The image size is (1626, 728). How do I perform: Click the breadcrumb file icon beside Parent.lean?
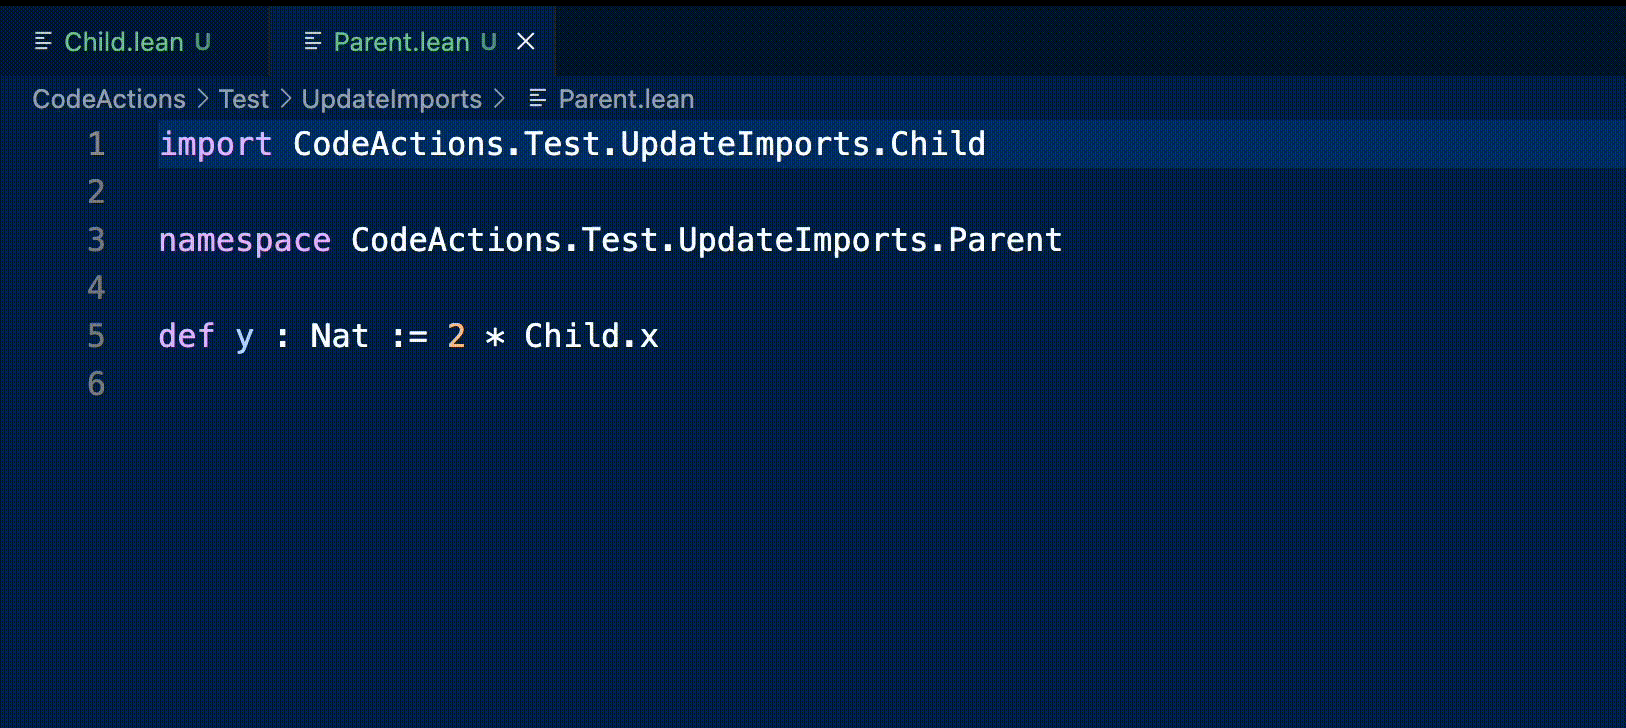(537, 99)
